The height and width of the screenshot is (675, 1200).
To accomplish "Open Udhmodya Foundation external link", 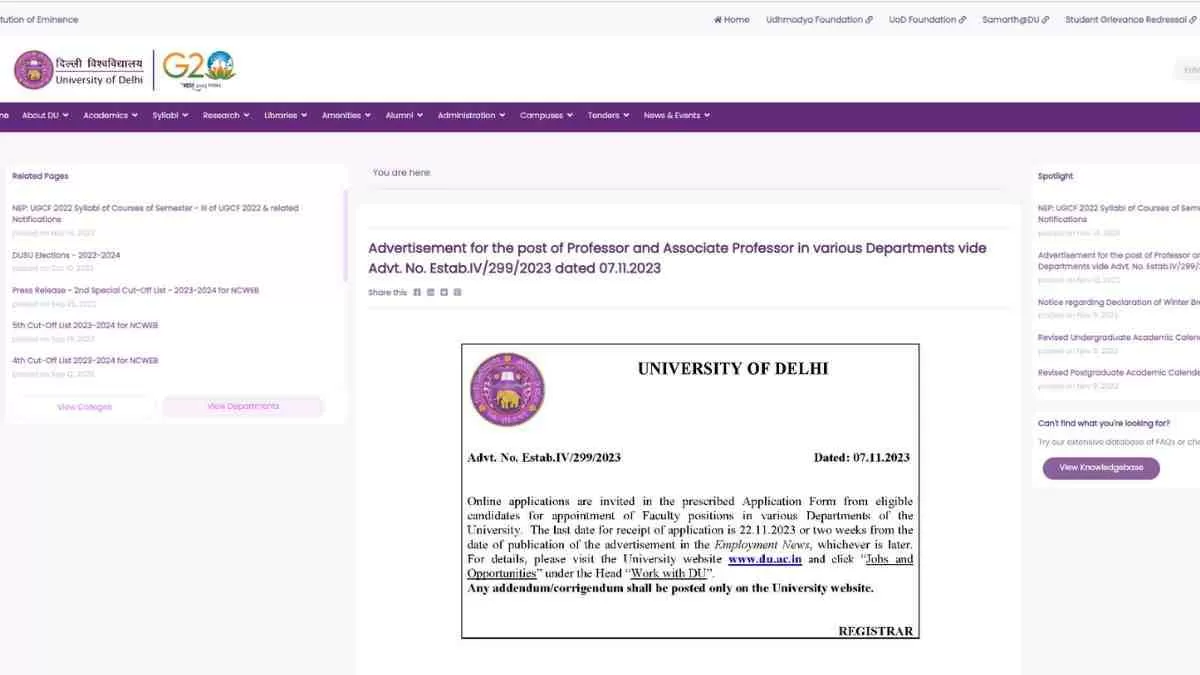I will pyautogui.click(x=819, y=20).
